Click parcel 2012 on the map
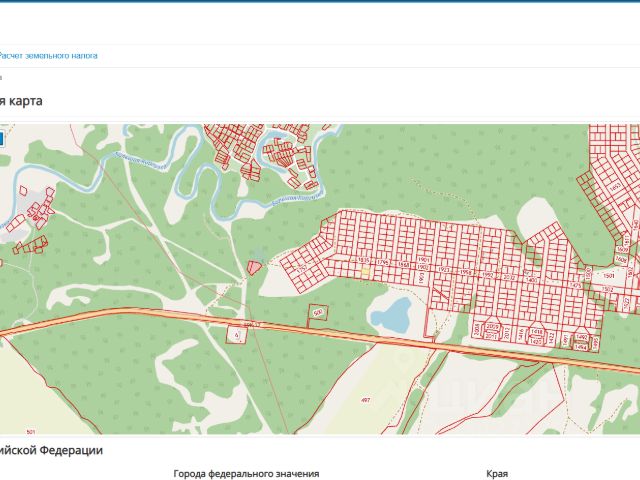The width and height of the screenshot is (640, 480). [507, 335]
